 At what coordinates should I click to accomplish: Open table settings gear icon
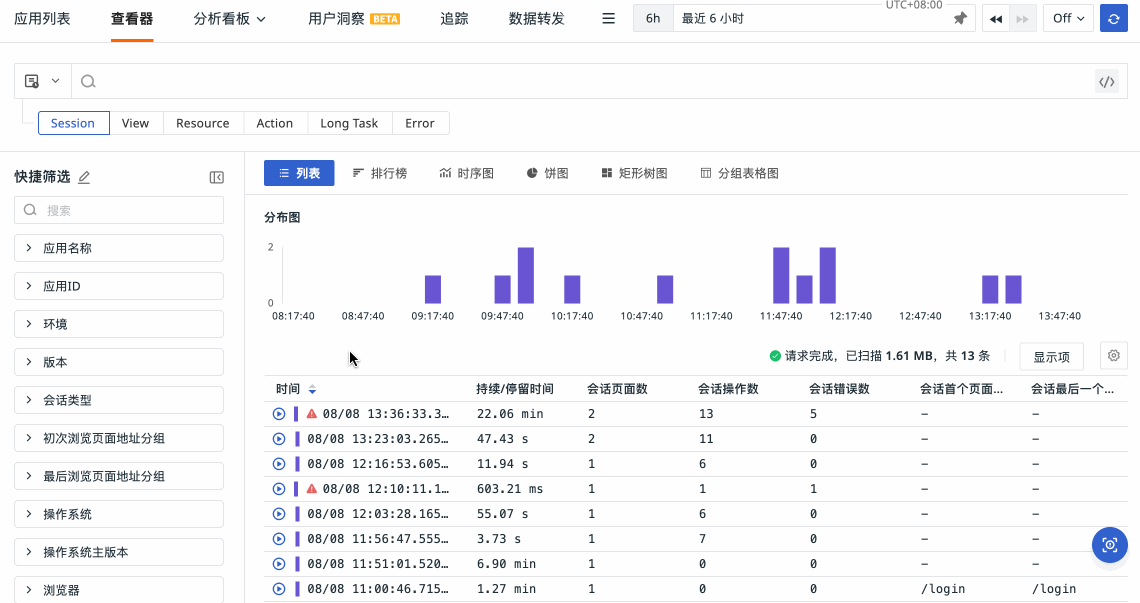1113,356
